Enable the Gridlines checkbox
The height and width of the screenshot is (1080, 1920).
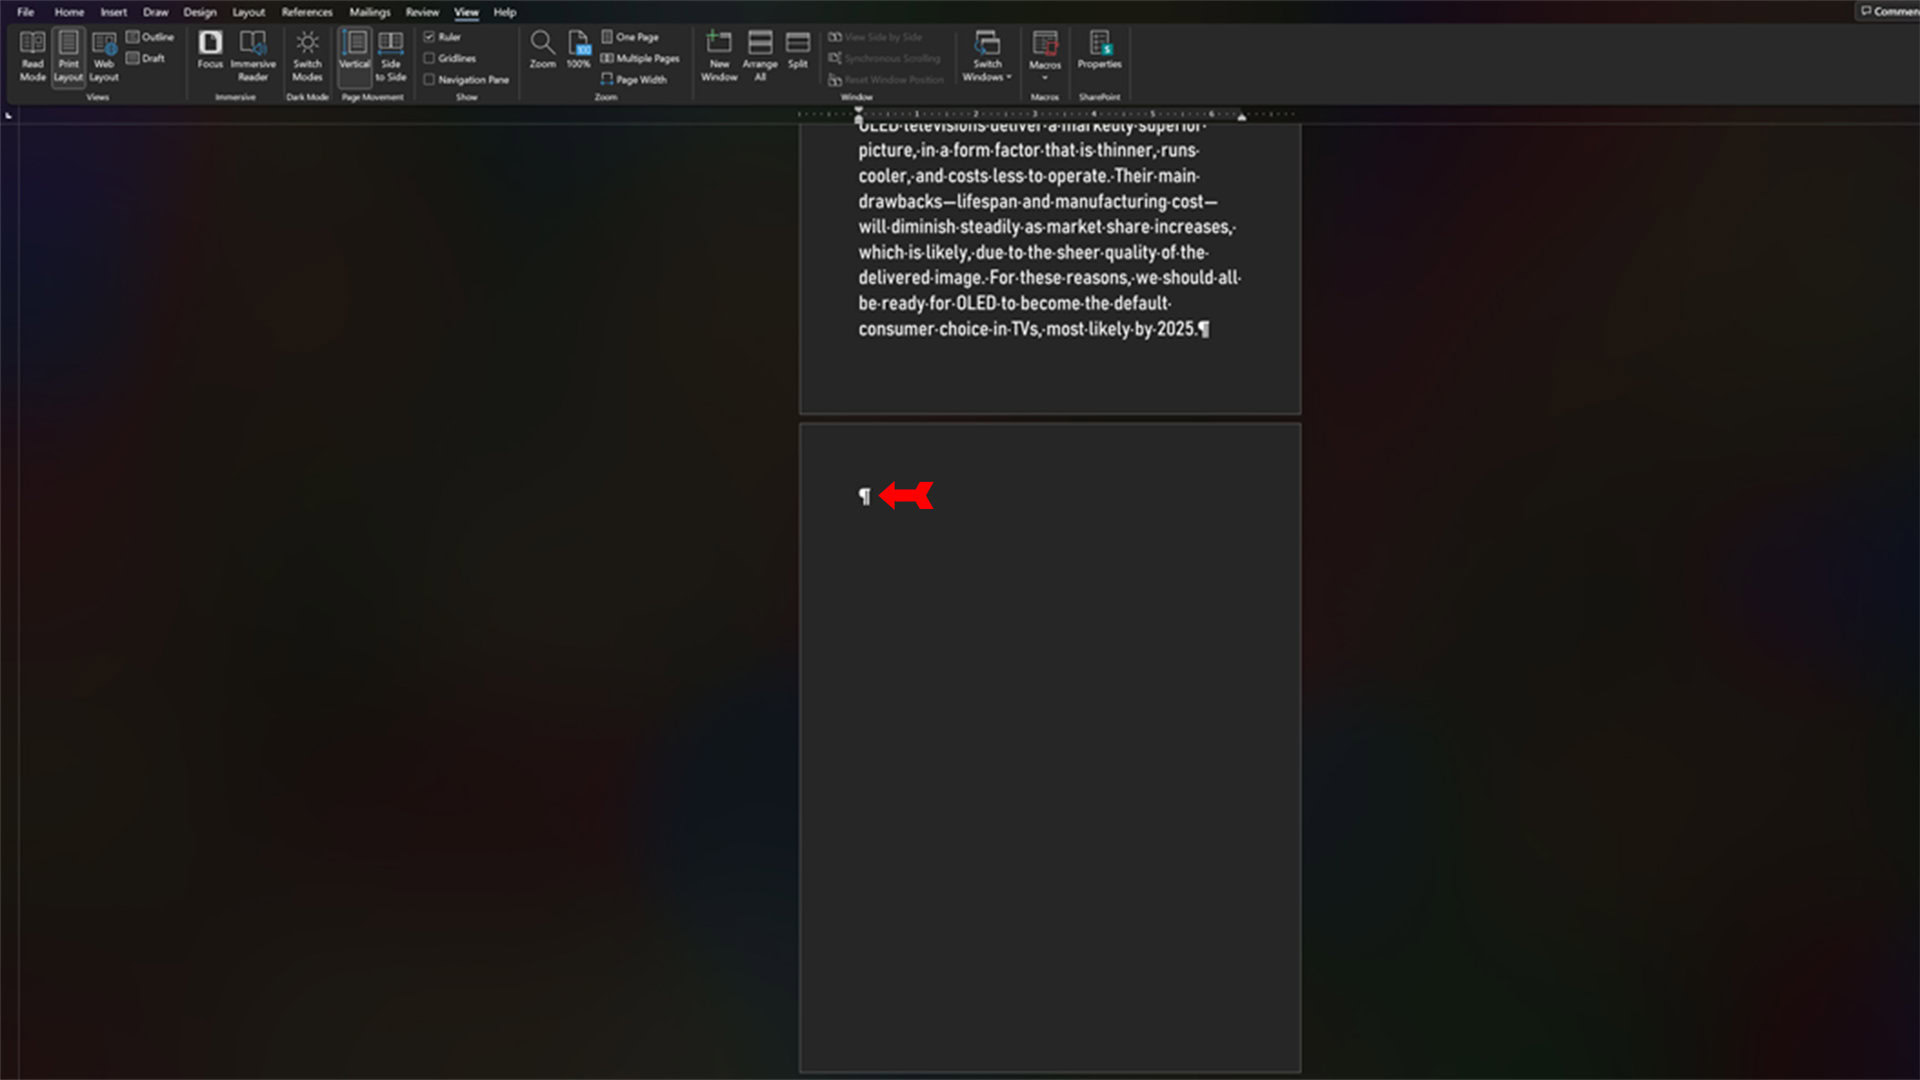click(430, 58)
